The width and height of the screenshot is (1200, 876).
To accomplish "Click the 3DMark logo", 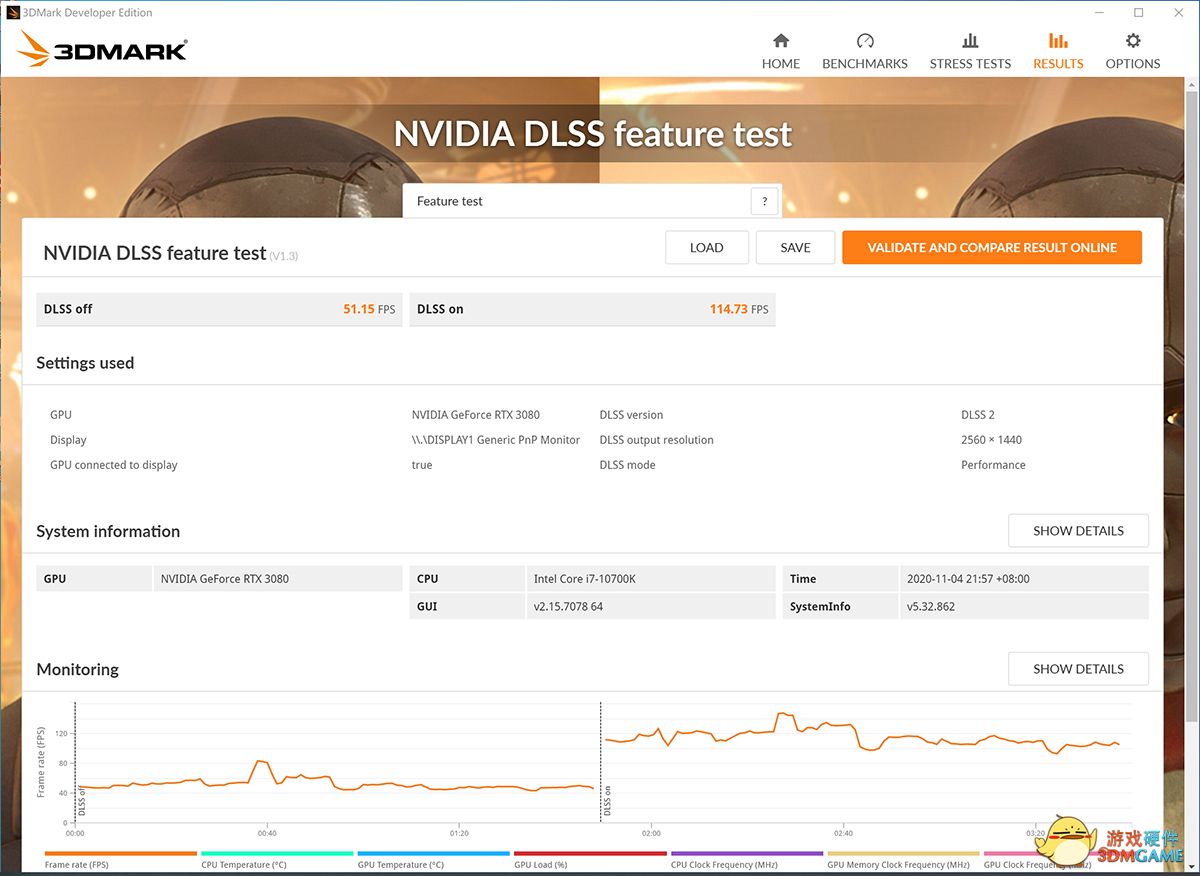I will (x=102, y=48).
